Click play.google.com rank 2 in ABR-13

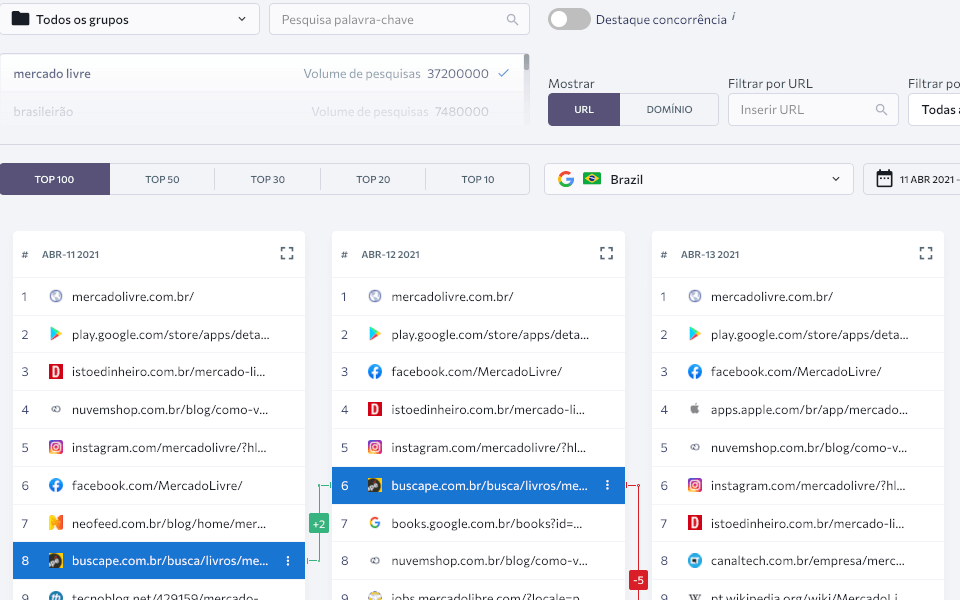809,334
